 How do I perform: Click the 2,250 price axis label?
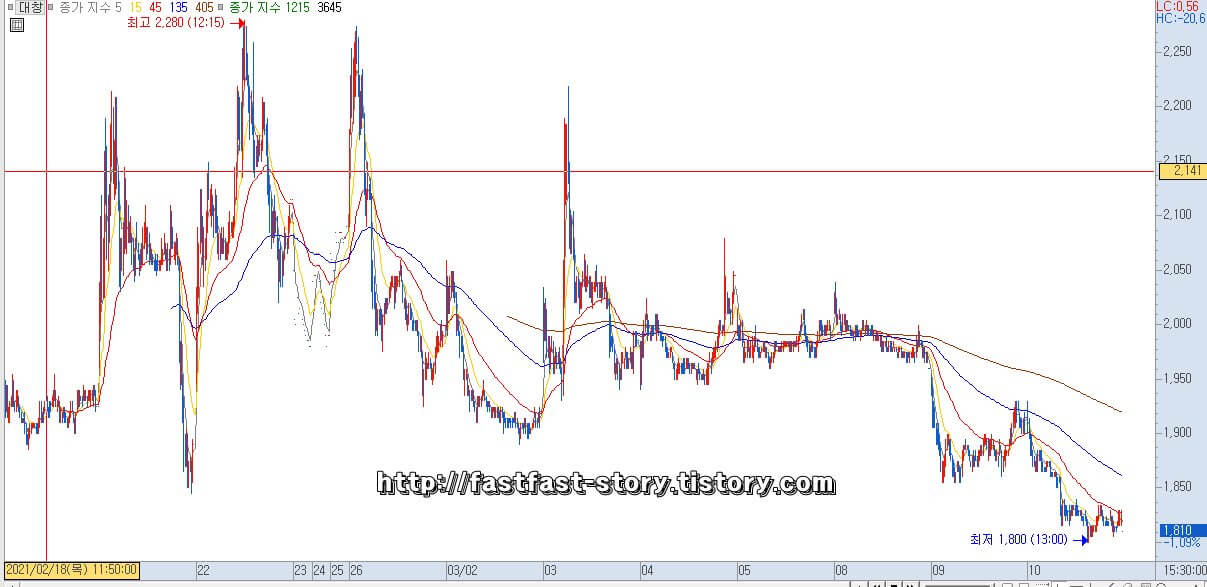tap(1179, 51)
